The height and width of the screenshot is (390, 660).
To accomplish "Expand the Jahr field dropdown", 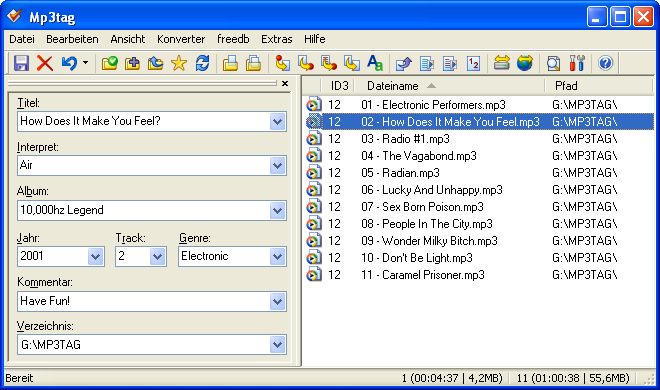I will click(x=96, y=256).
